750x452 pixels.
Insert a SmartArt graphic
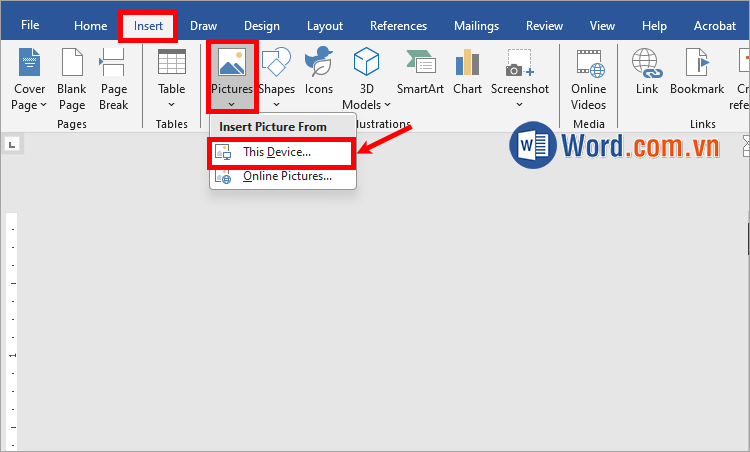tap(420, 66)
